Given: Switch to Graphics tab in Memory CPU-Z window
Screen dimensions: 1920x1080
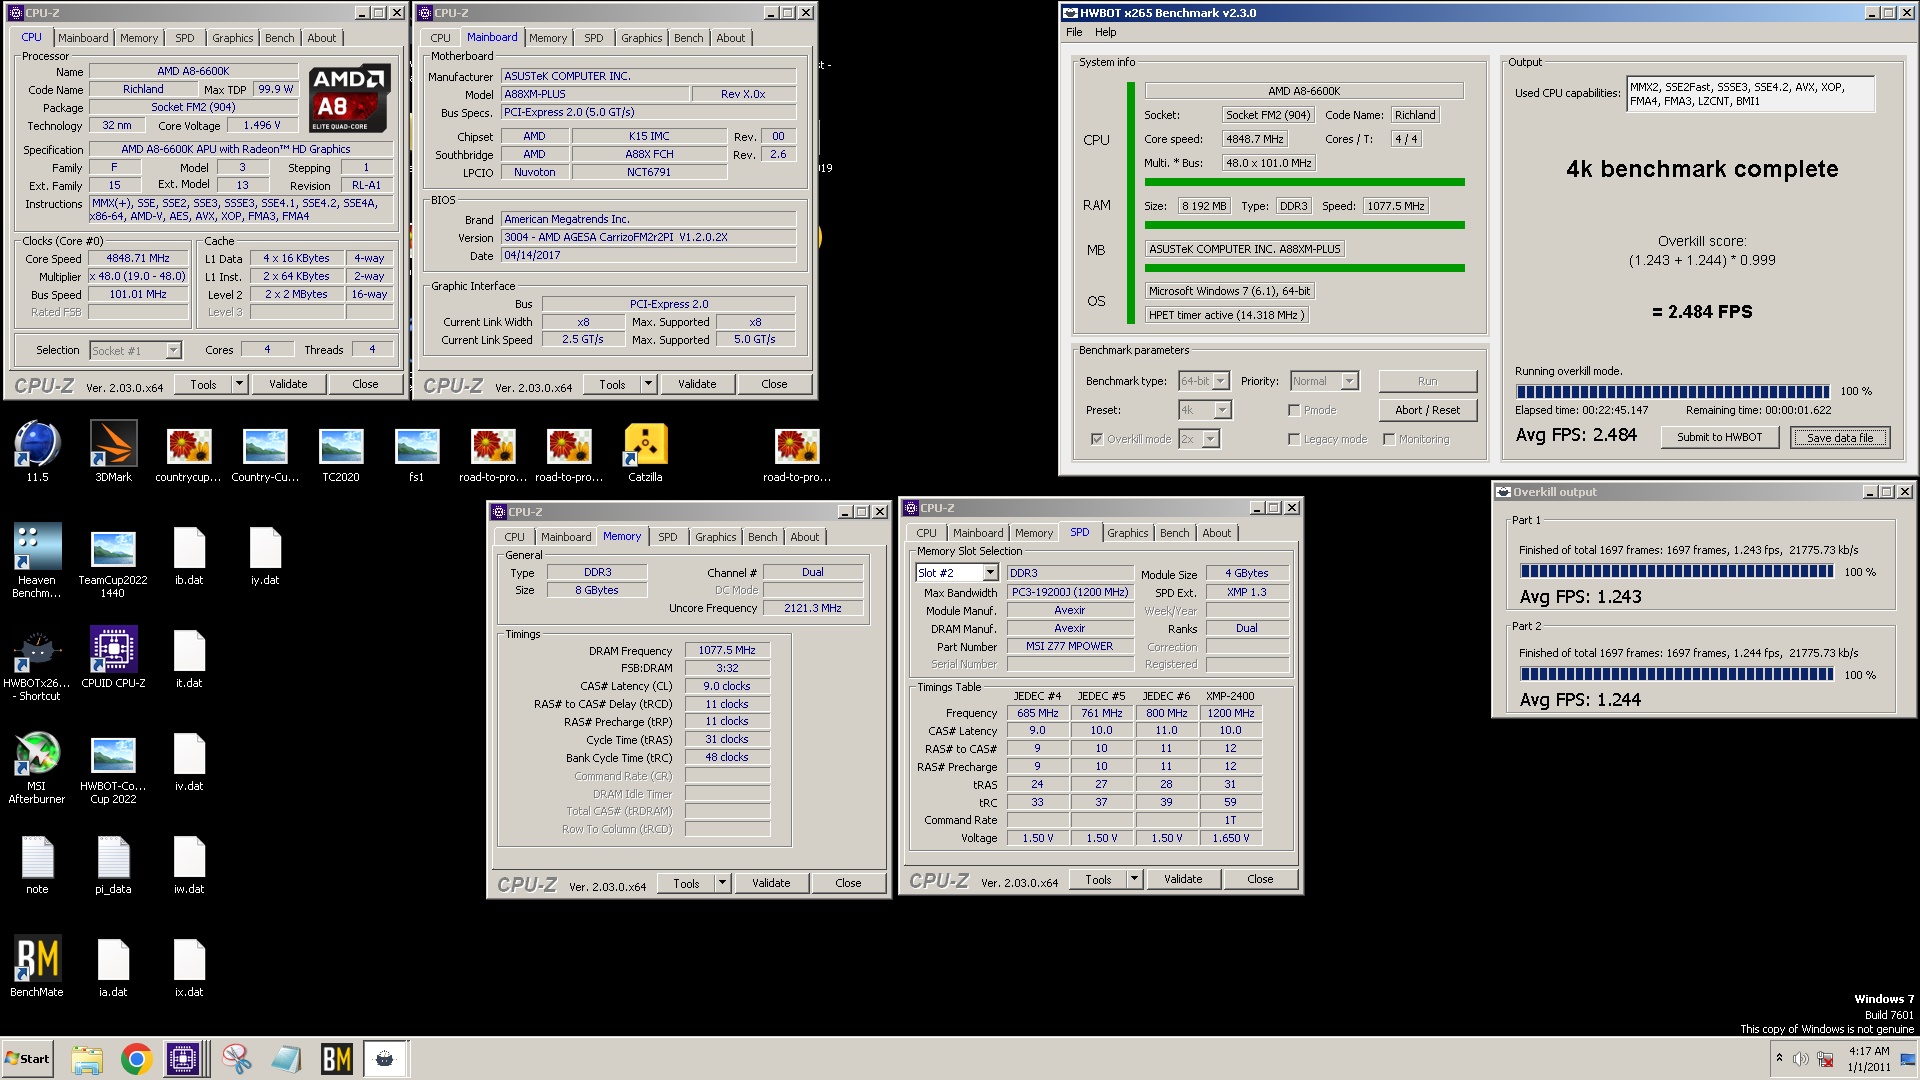Looking at the screenshot, I should click(716, 537).
